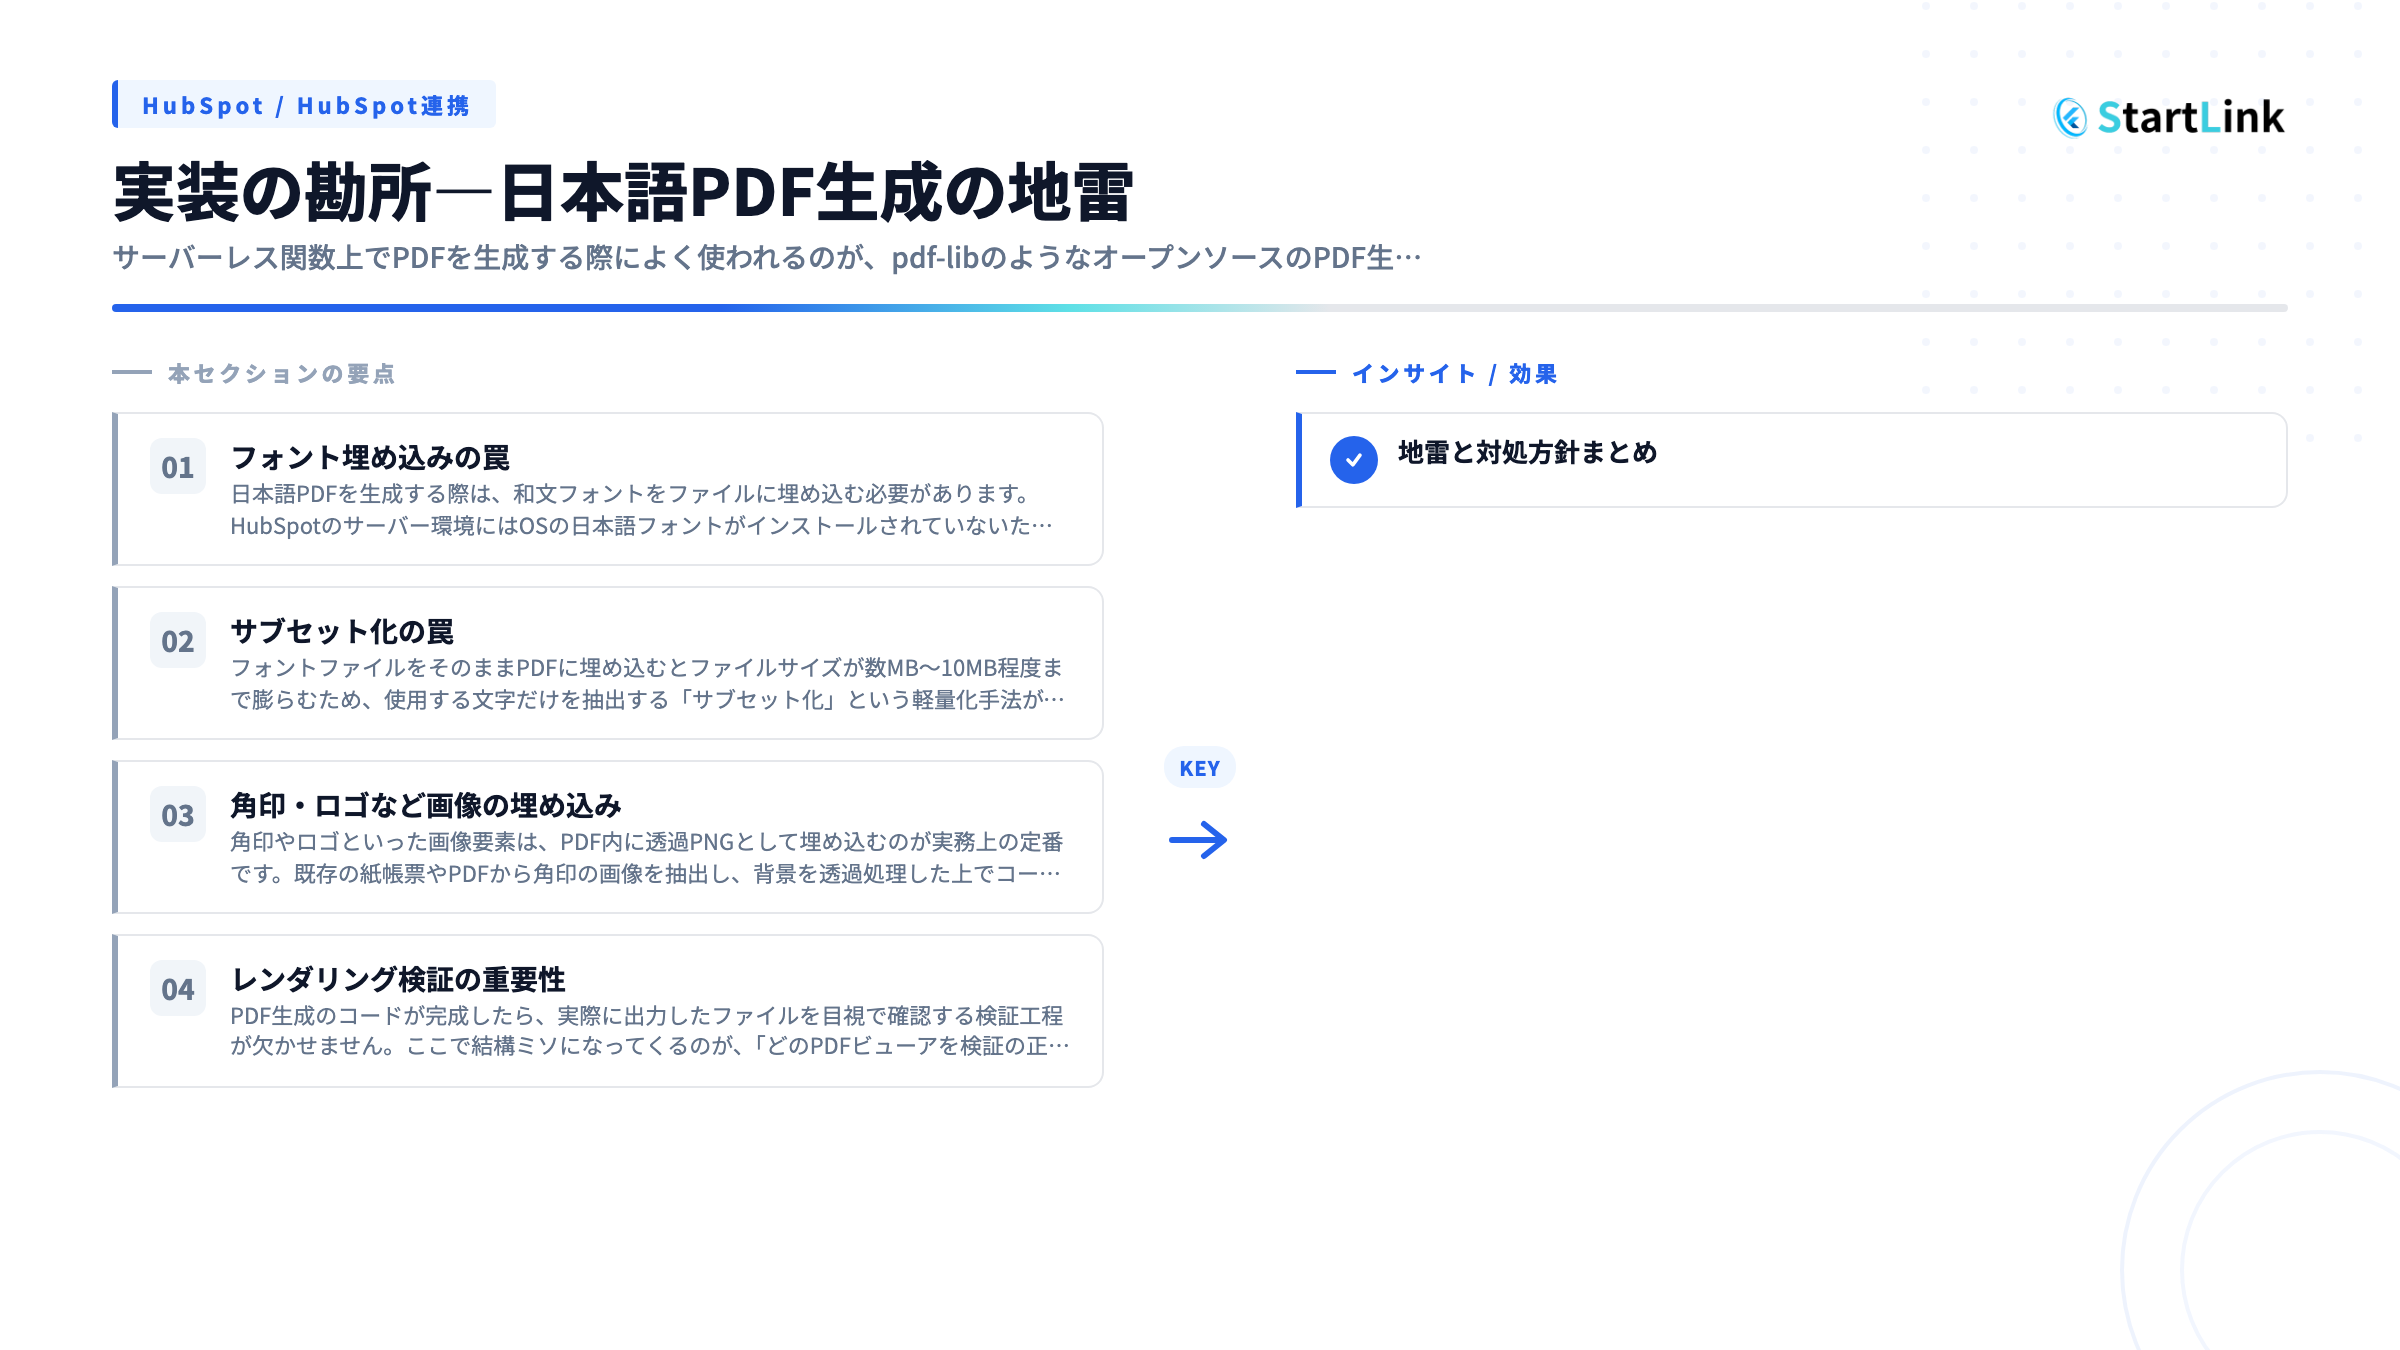
Task: Click the StartLink logo icon
Action: [2070, 118]
